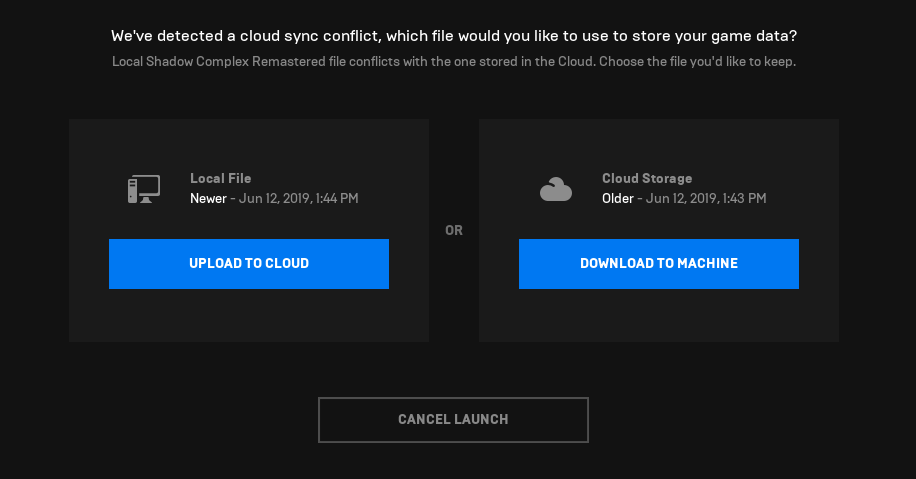Cancel the game launch
The image size is (916, 479).
click(453, 420)
